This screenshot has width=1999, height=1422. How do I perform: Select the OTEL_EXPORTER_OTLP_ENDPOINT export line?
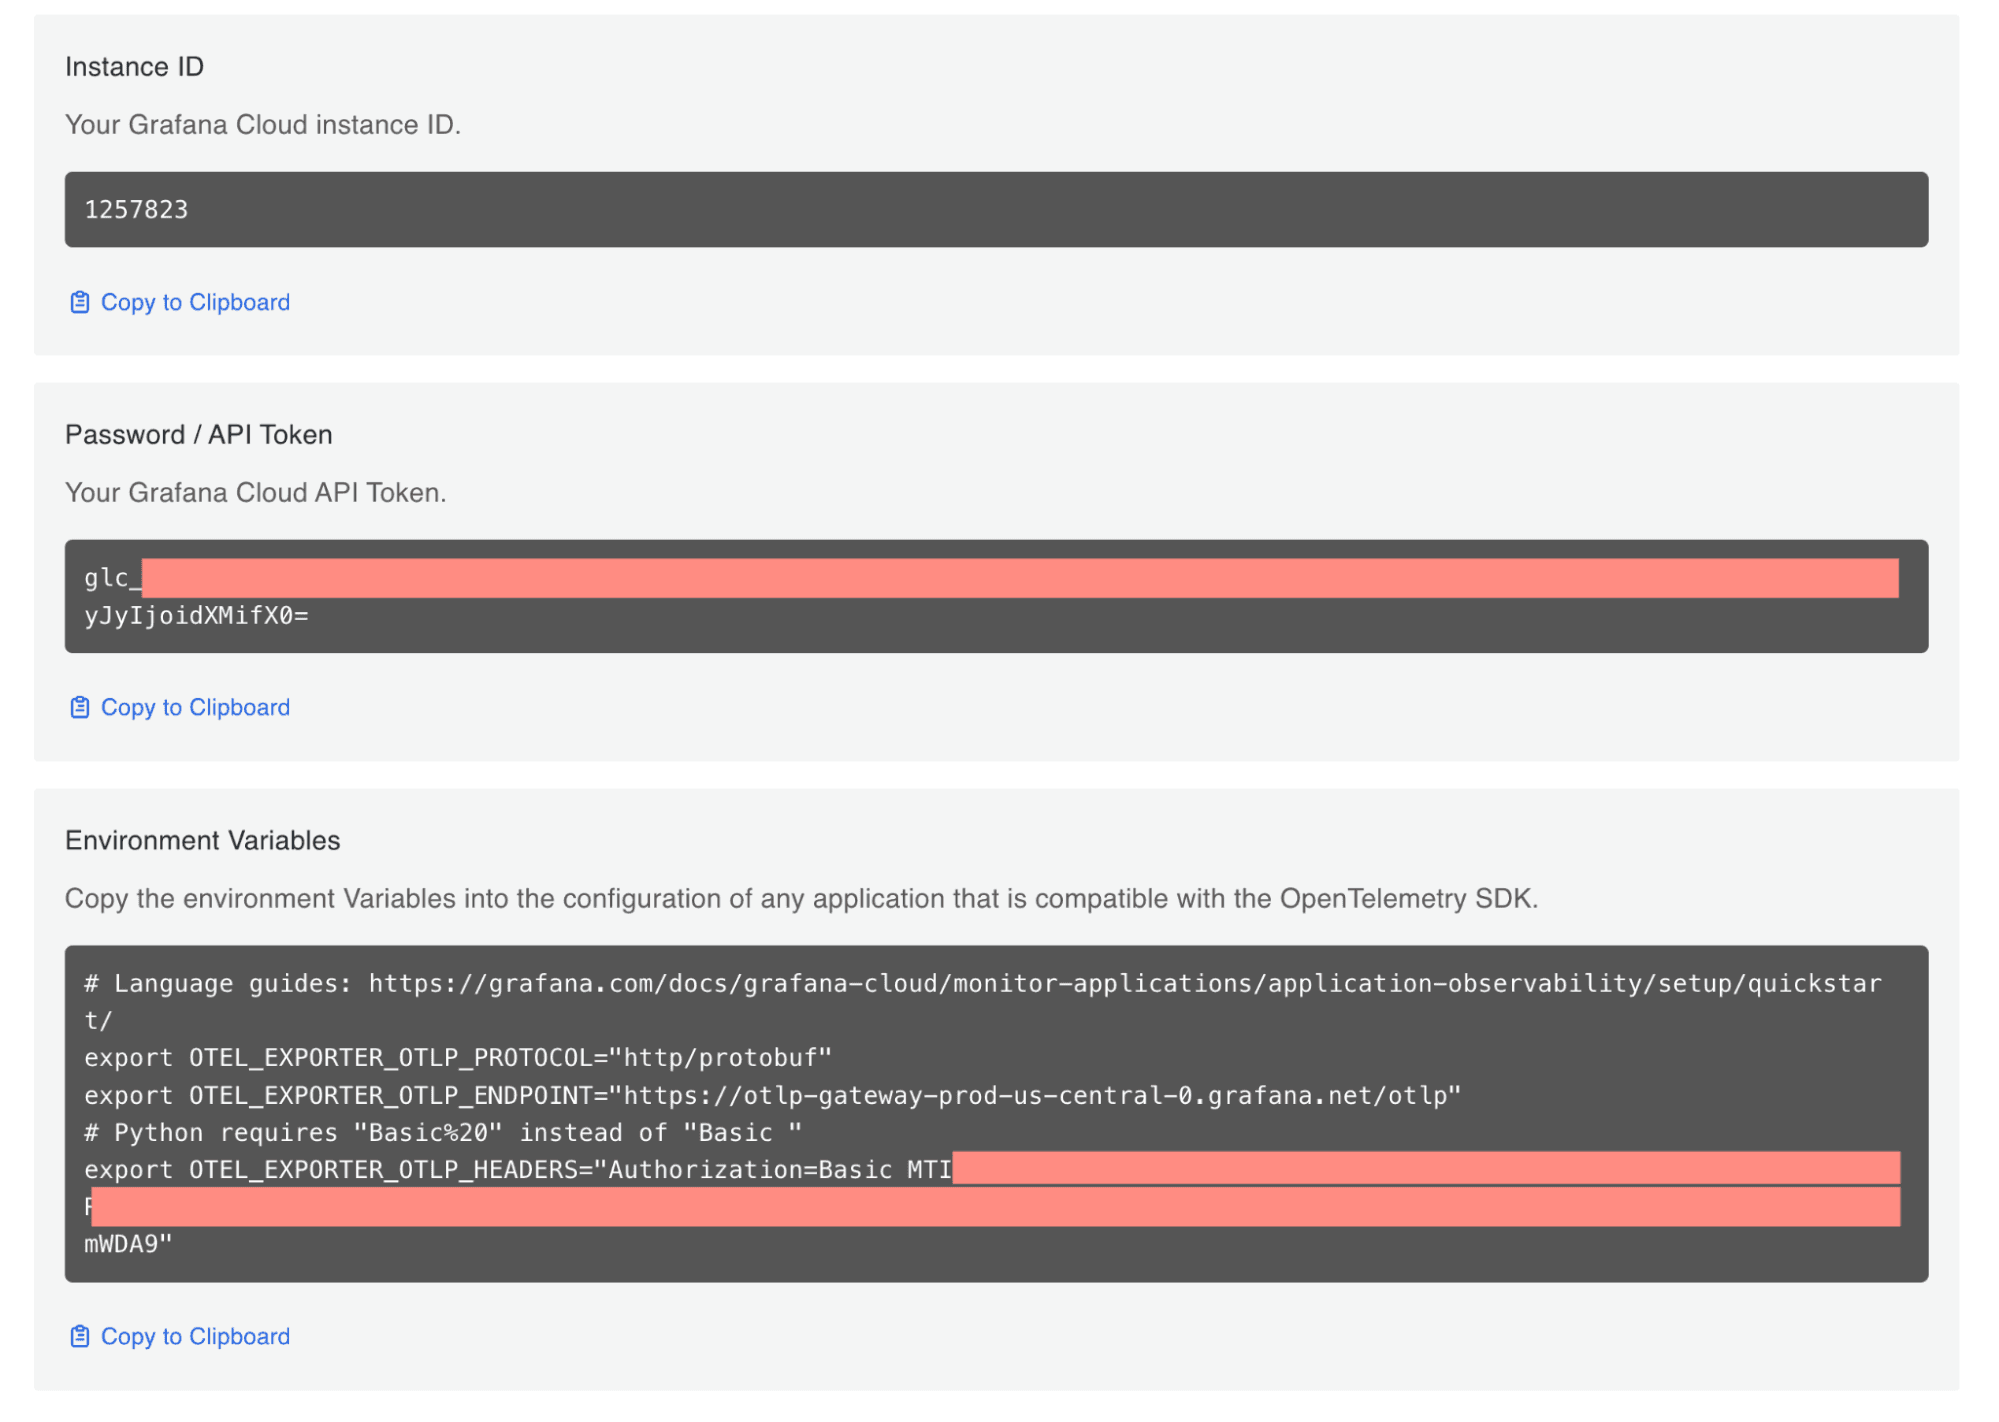click(770, 1094)
